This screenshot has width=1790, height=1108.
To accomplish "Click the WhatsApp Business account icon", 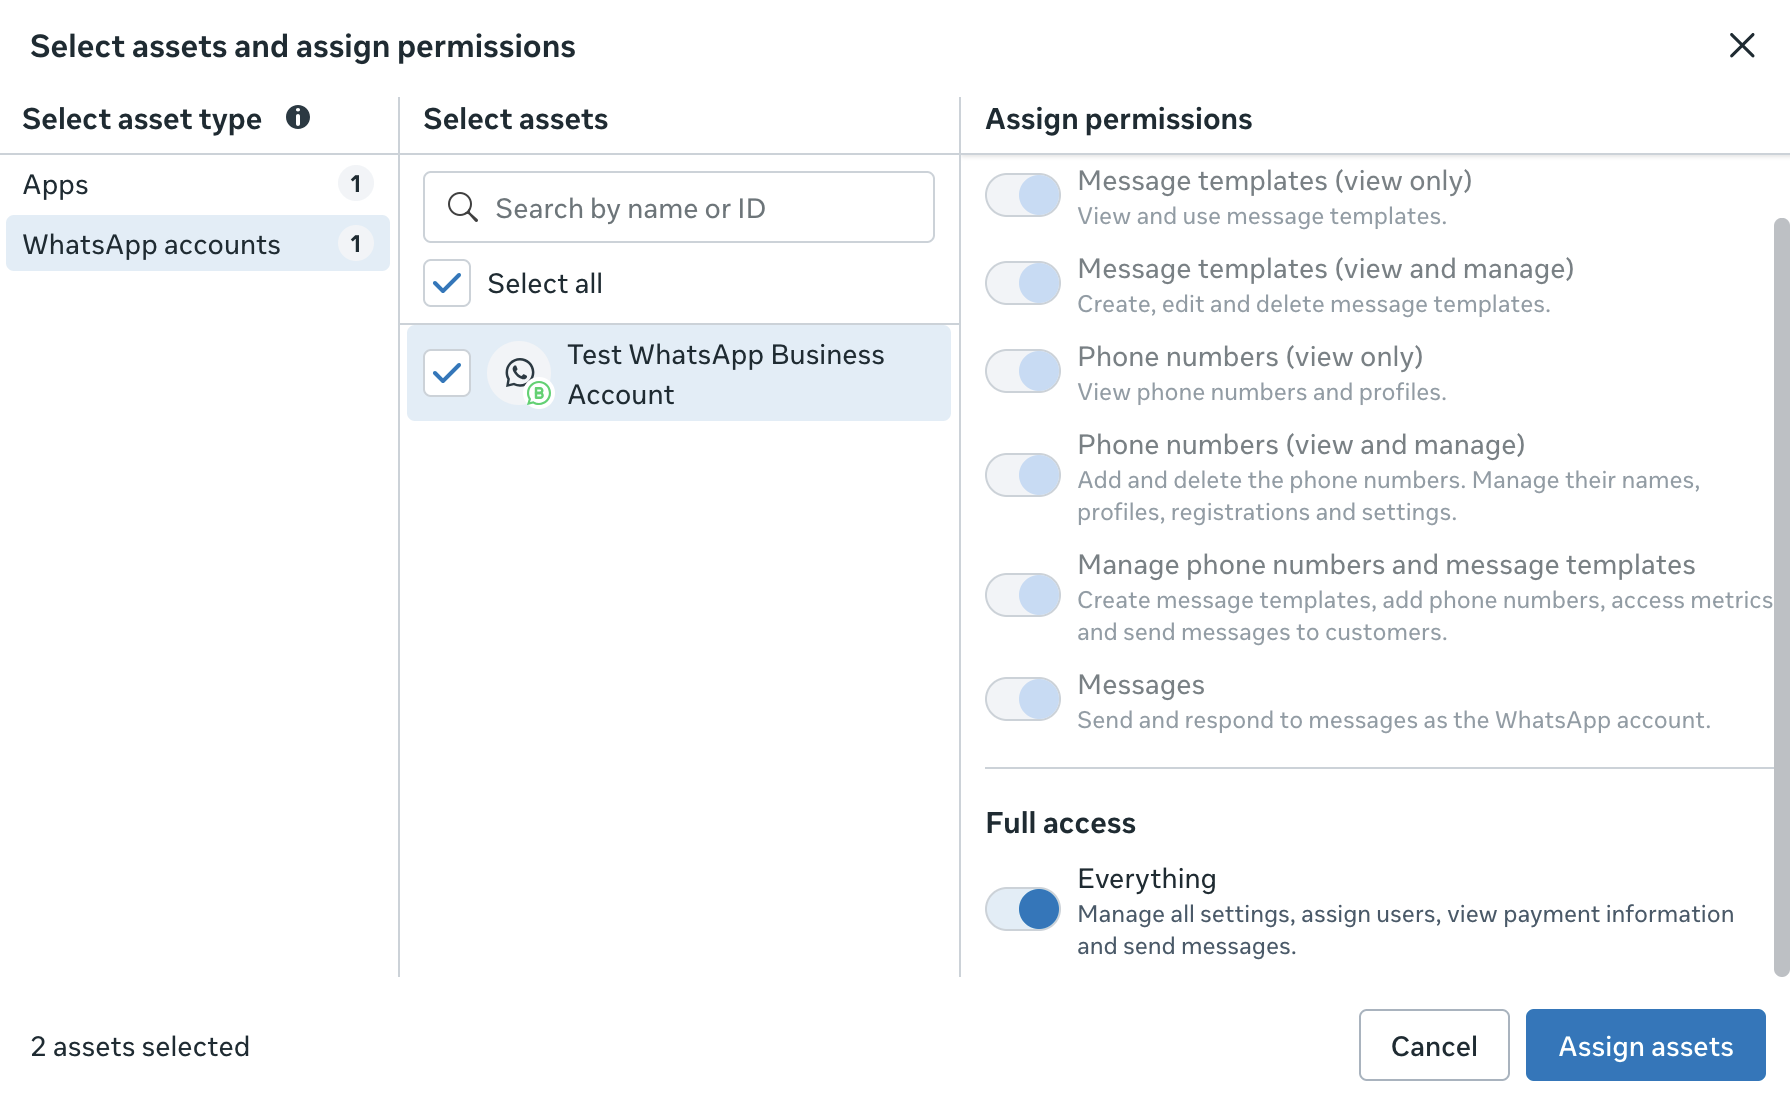I will click(x=520, y=373).
